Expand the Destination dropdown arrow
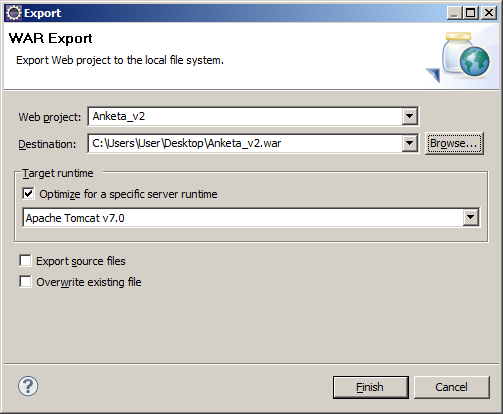Viewport: 503px width, 414px height. click(x=409, y=143)
